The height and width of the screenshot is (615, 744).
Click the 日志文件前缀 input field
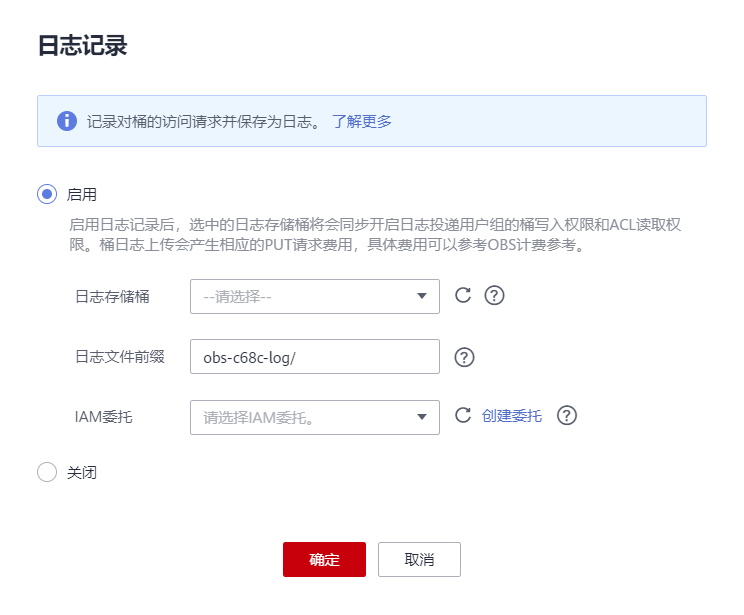(x=314, y=357)
